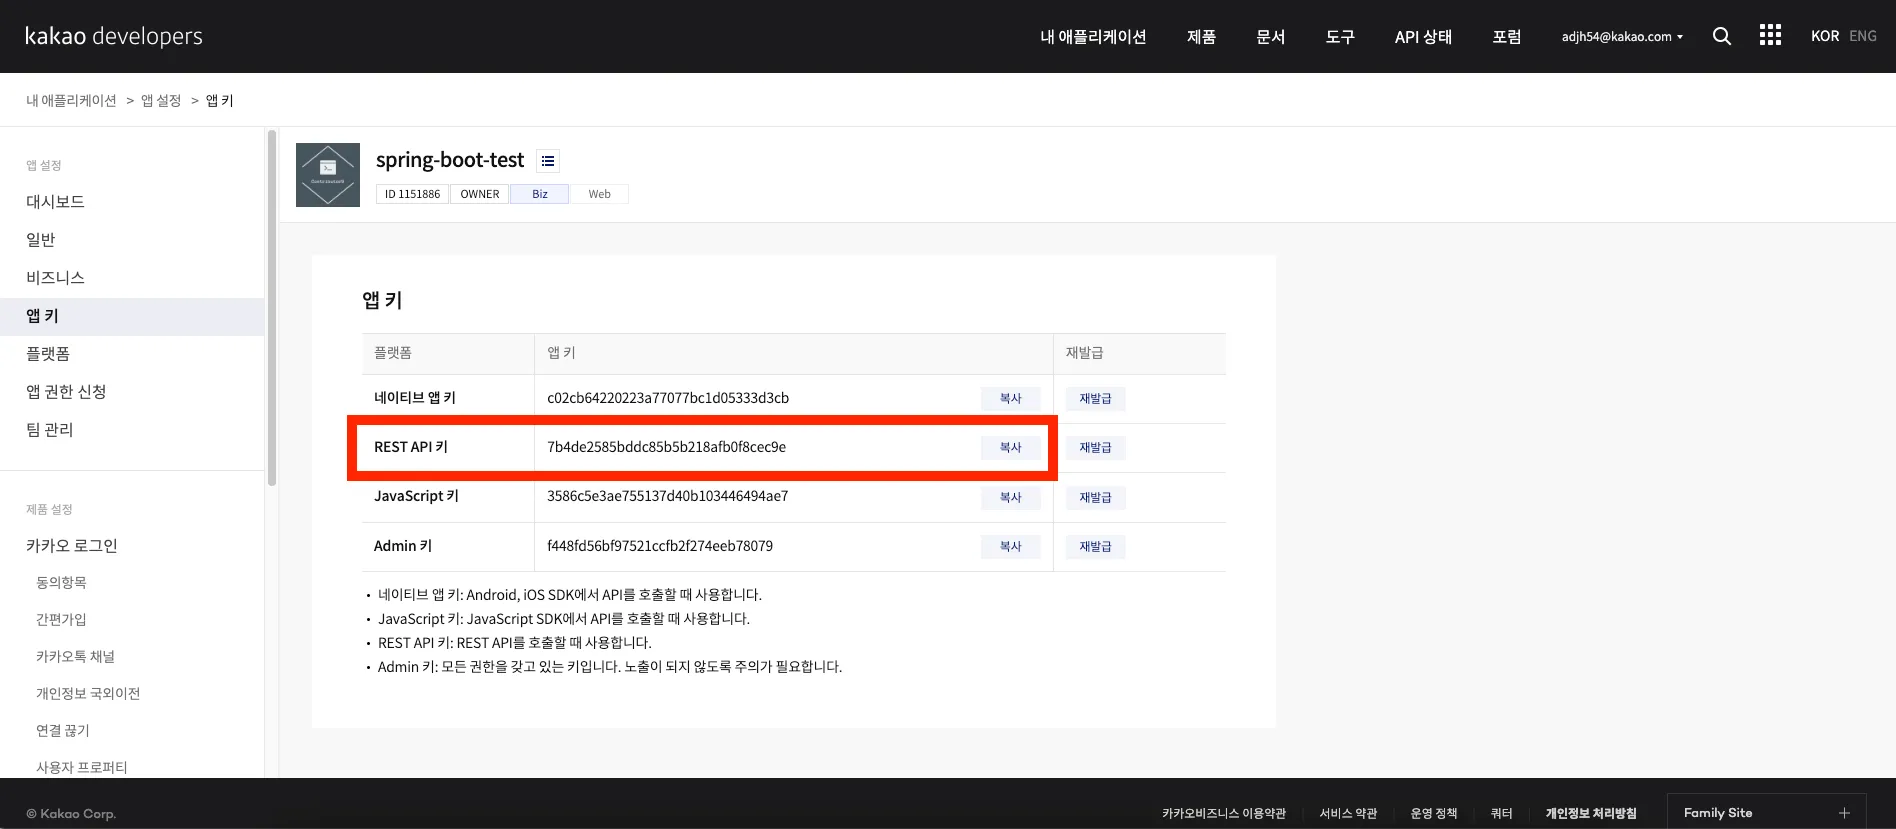Reissue the JavaScript 키
Viewport: 1896px width, 829px height.
click(x=1095, y=497)
